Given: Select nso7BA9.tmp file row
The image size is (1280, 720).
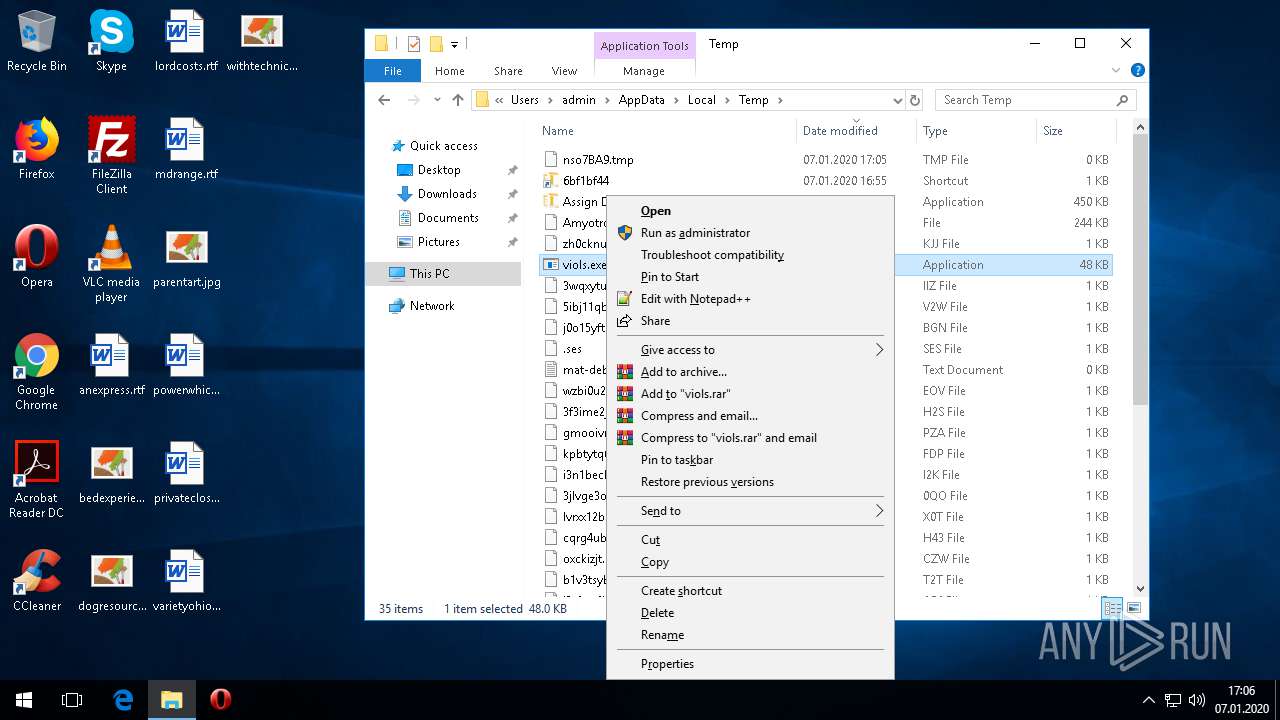Looking at the screenshot, I should click(x=826, y=160).
